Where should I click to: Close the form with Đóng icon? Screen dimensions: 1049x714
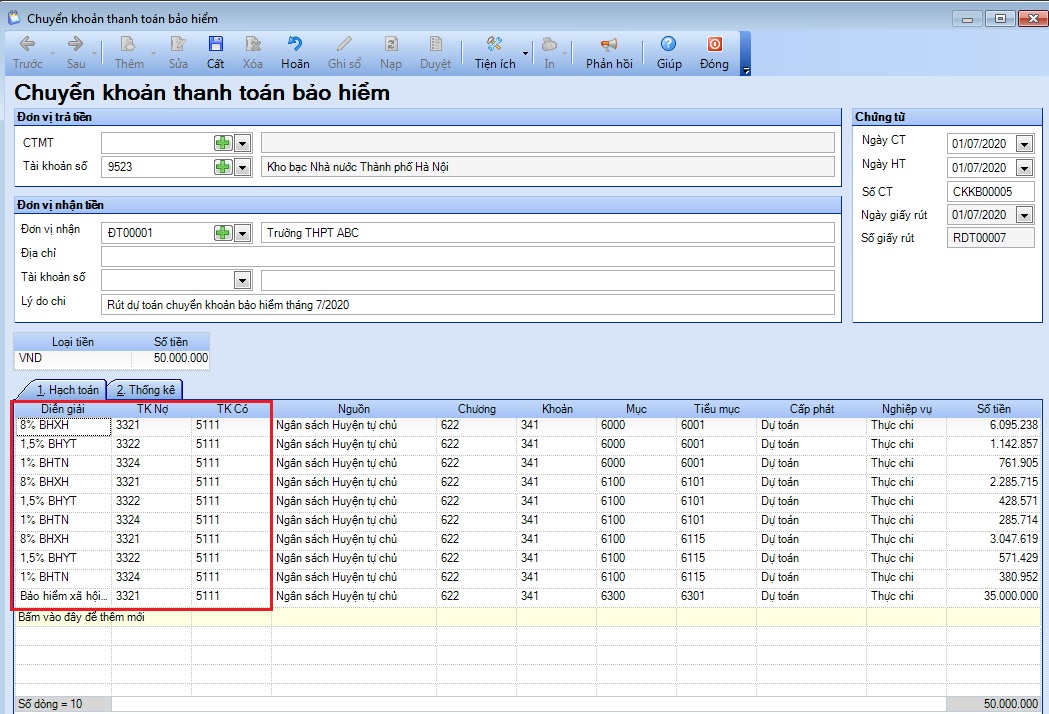[714, 44]
